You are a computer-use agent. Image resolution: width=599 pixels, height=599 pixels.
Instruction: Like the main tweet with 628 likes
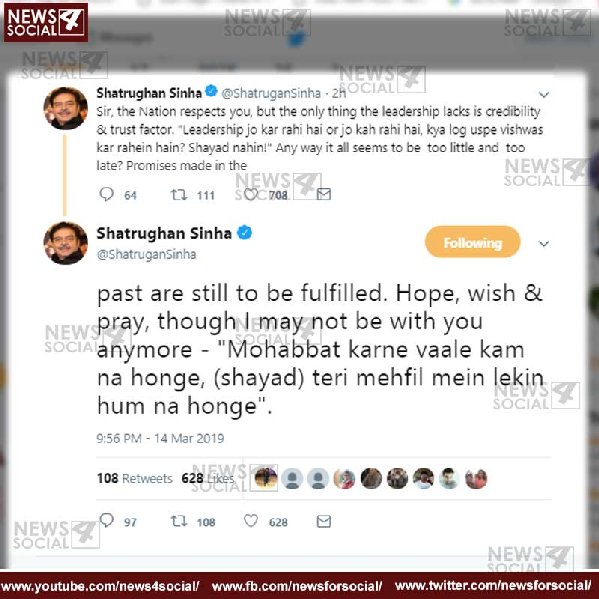251,521
